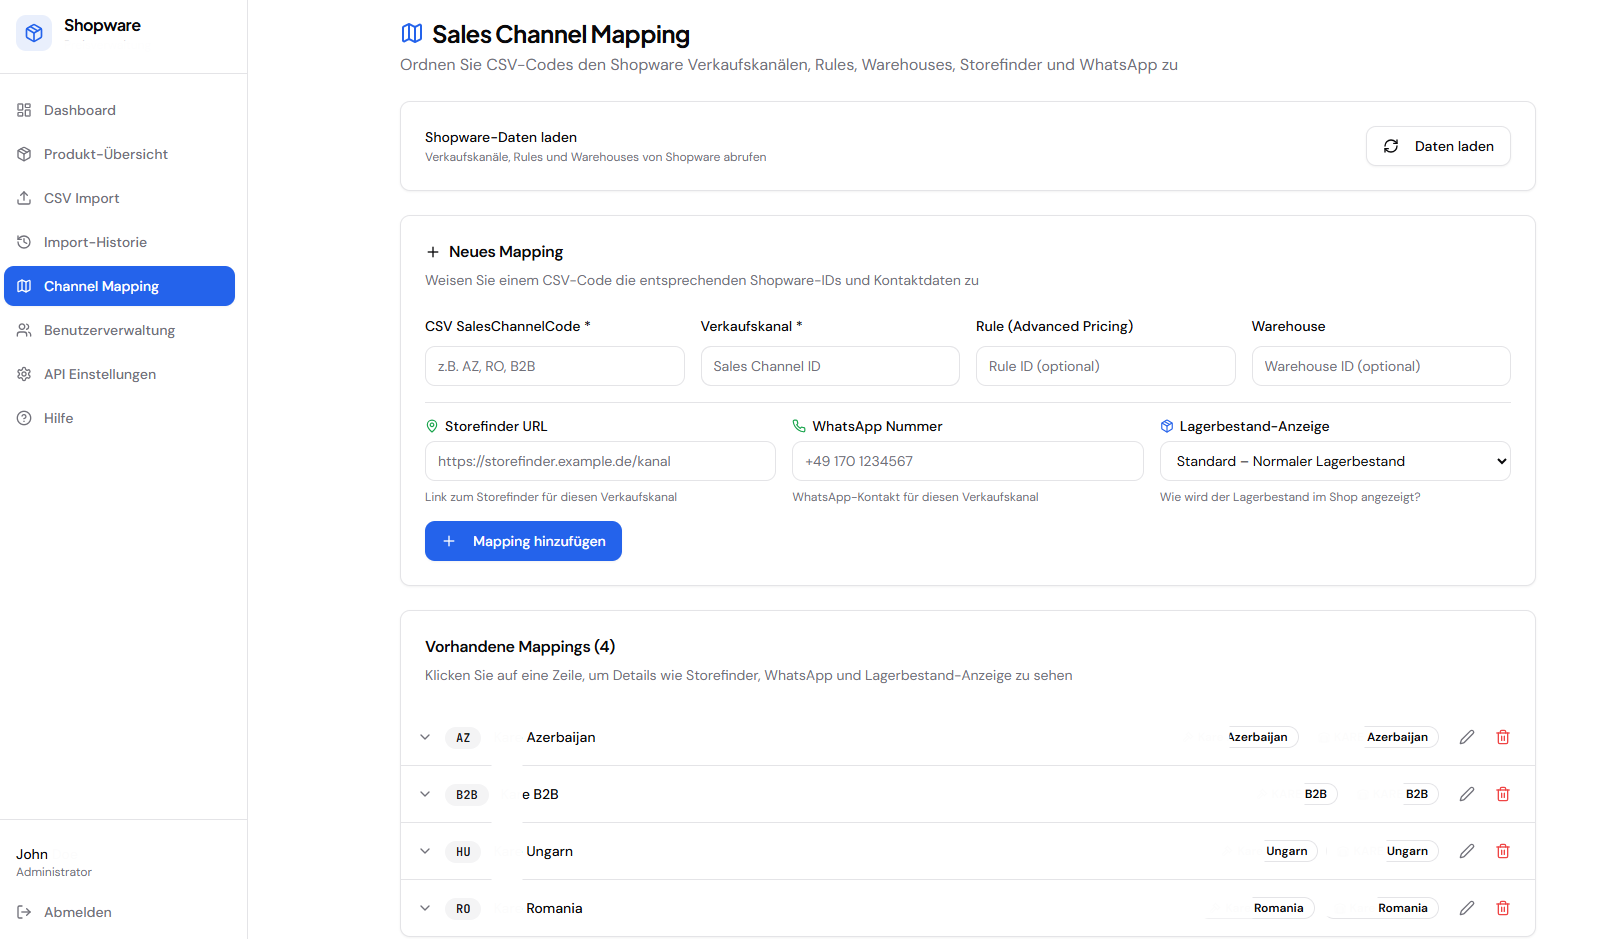This screenshot has height=939, width=1599.
Task: Click the Hilfe question mark icon
Action: click(x=24, y=418)
